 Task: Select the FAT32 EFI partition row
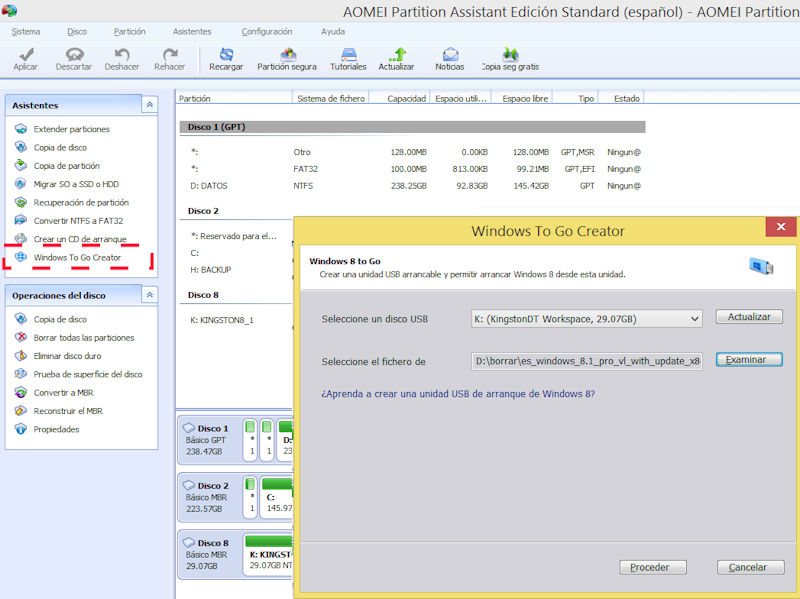414,169
